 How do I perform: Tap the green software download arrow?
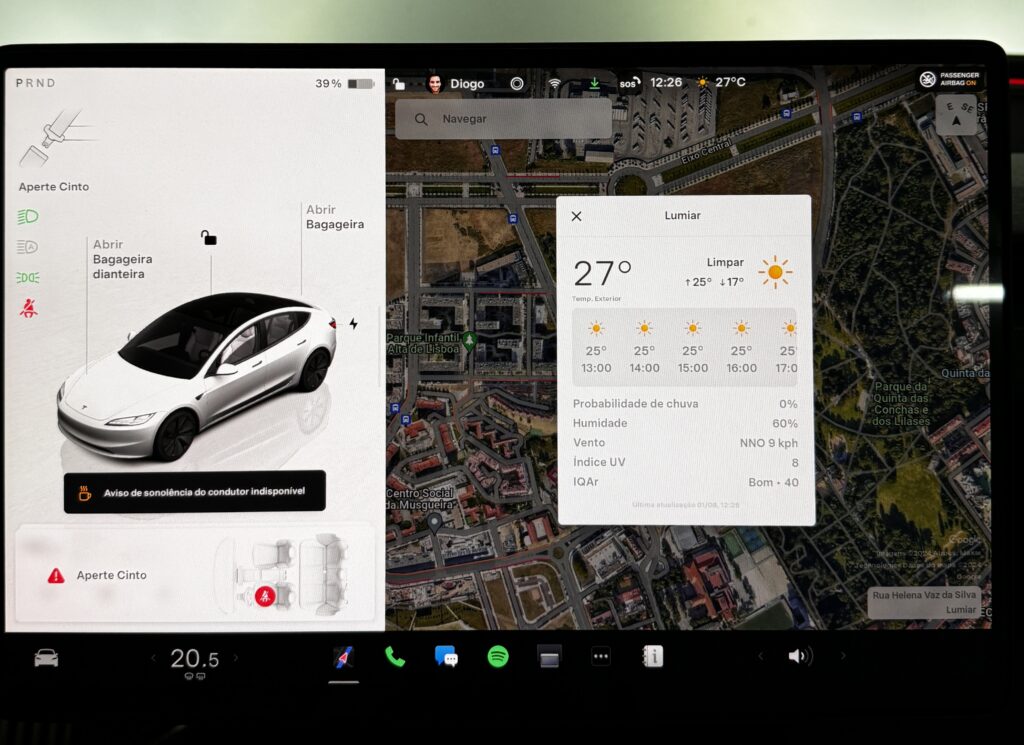[594, 84]
